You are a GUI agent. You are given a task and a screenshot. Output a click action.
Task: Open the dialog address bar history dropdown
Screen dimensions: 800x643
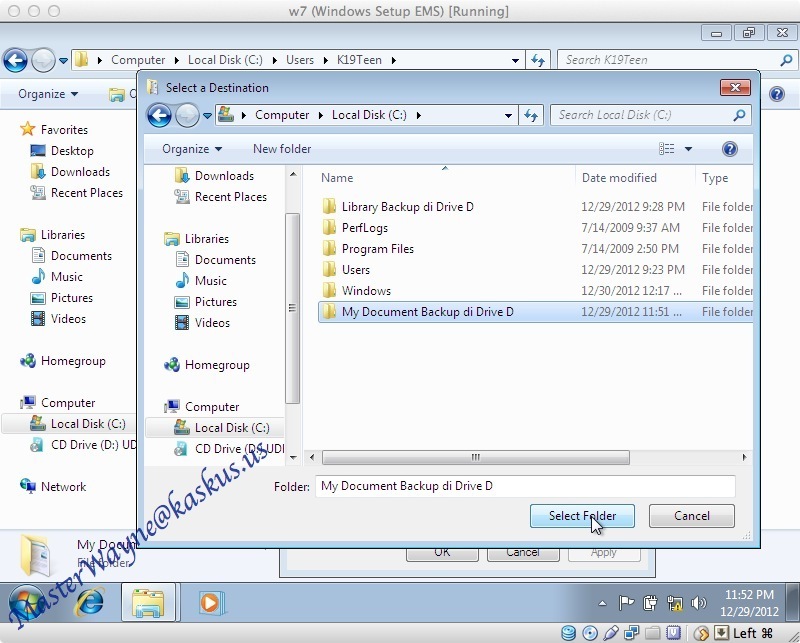(x=508, y=116)
